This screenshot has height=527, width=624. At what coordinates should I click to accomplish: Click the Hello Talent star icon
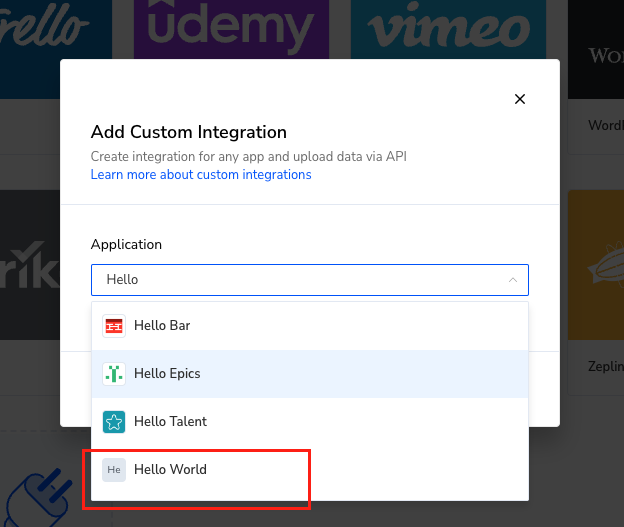(x=114, y=422)
